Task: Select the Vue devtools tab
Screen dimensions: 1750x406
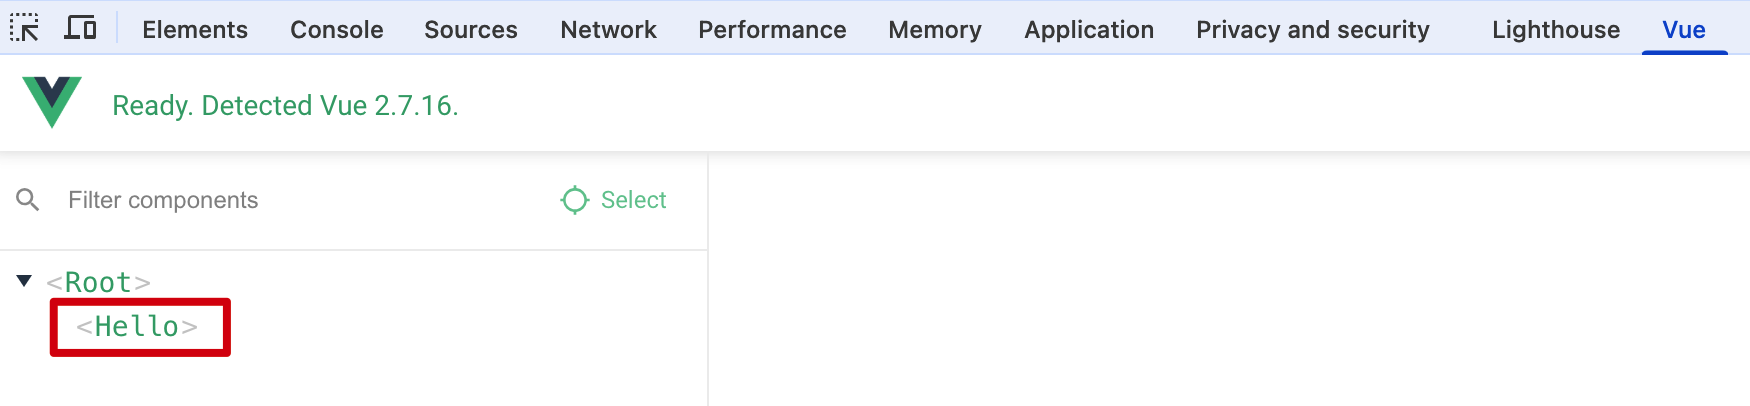Action: (x=1683, y=30)
